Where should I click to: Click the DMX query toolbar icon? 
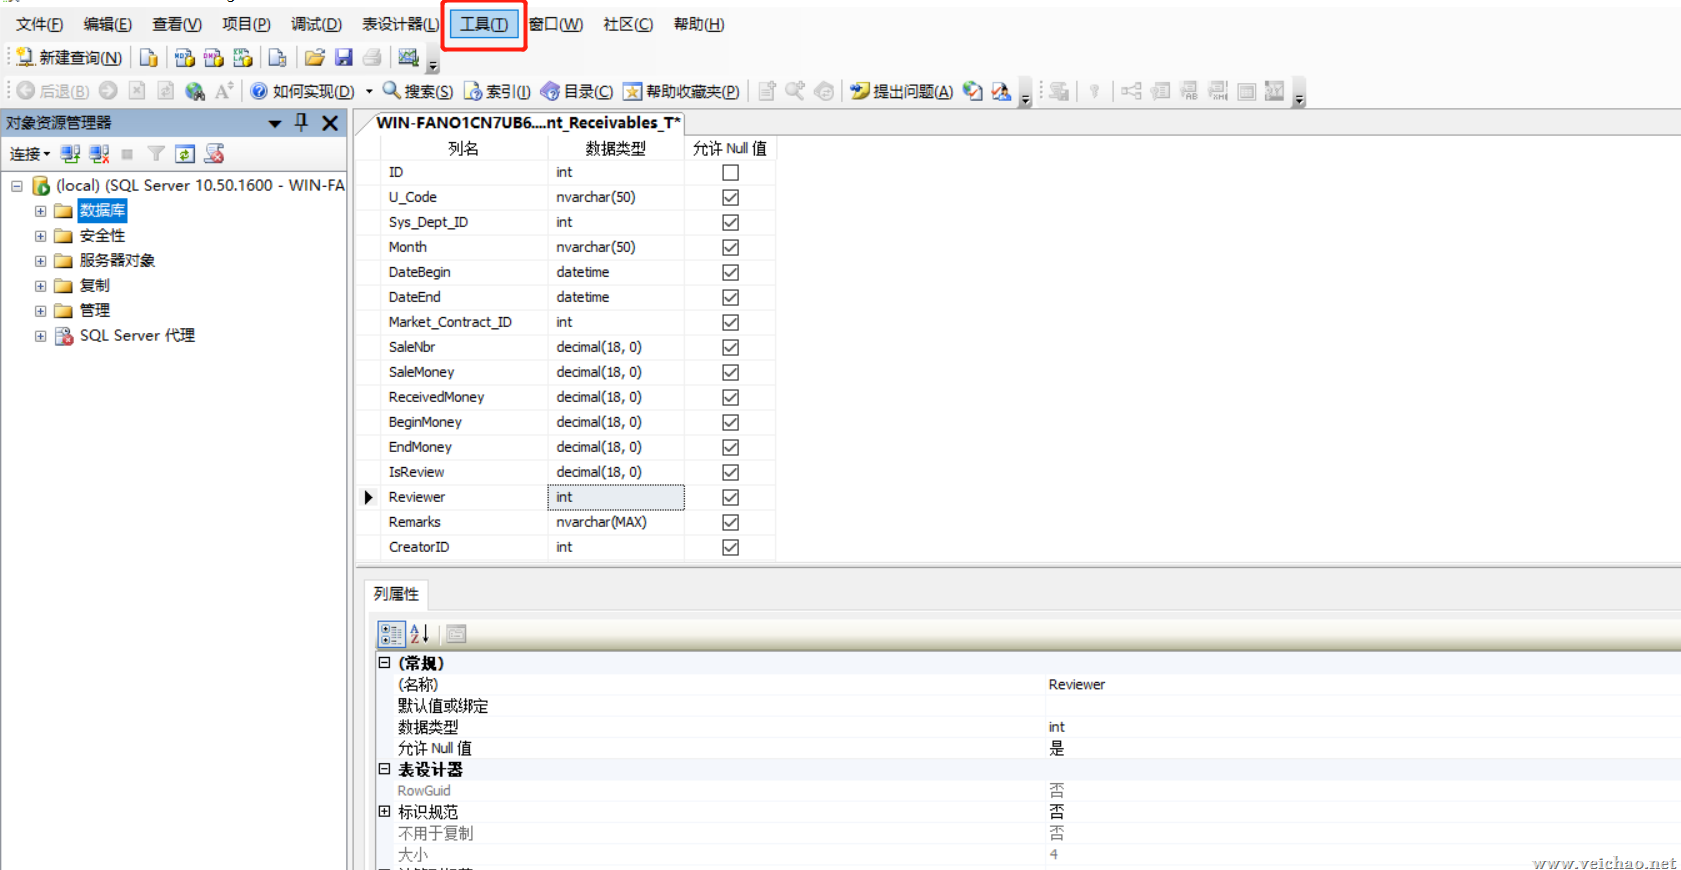pyautogui.click(x=213, y=58)
